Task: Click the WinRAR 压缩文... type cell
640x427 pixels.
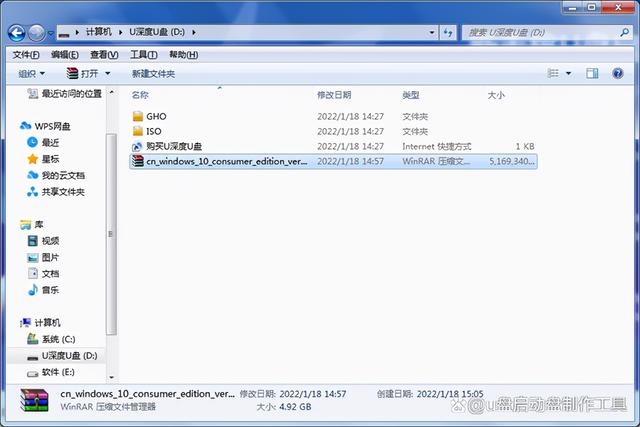Action: point(436,161)
